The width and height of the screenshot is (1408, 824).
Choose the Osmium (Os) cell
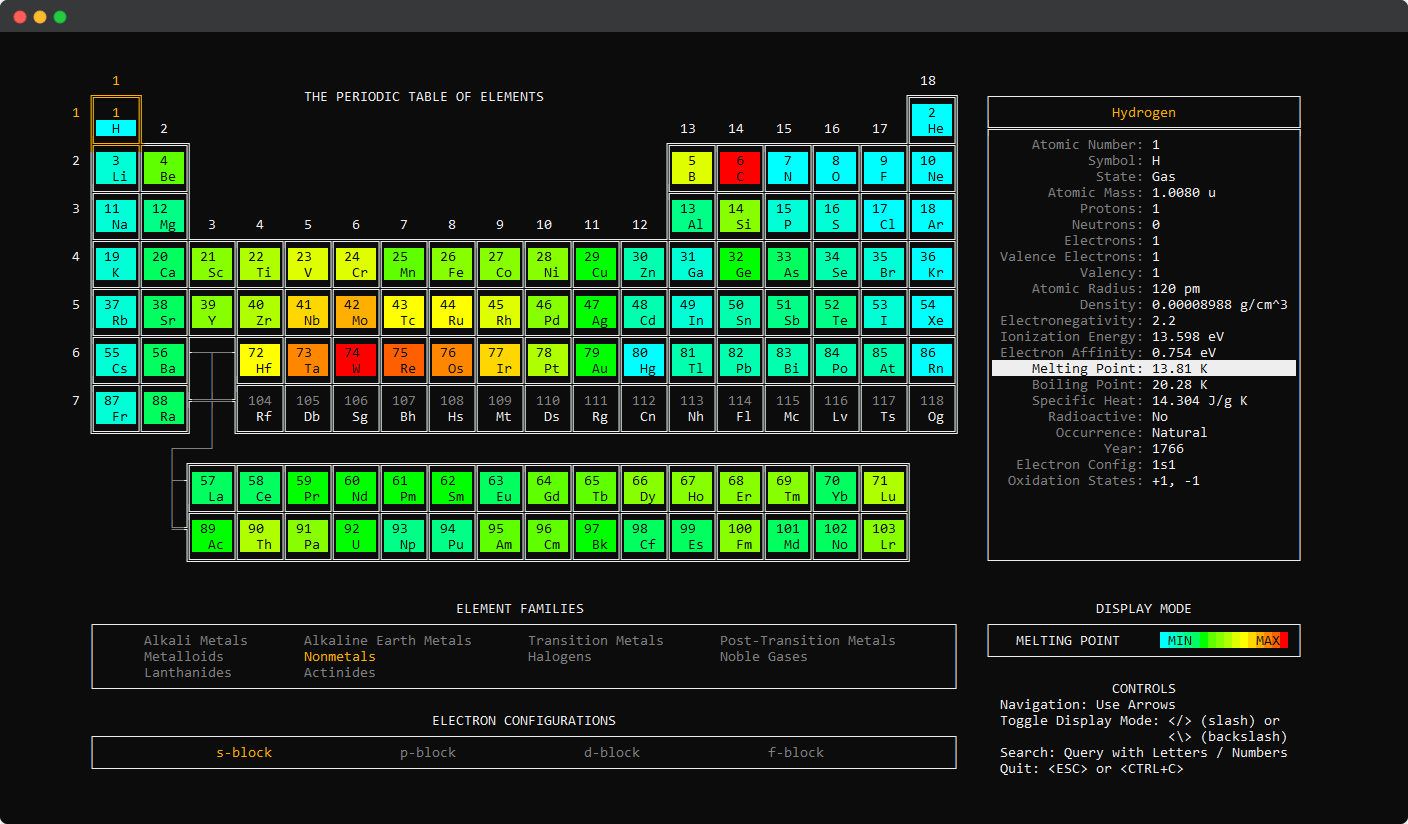[452, 360]
